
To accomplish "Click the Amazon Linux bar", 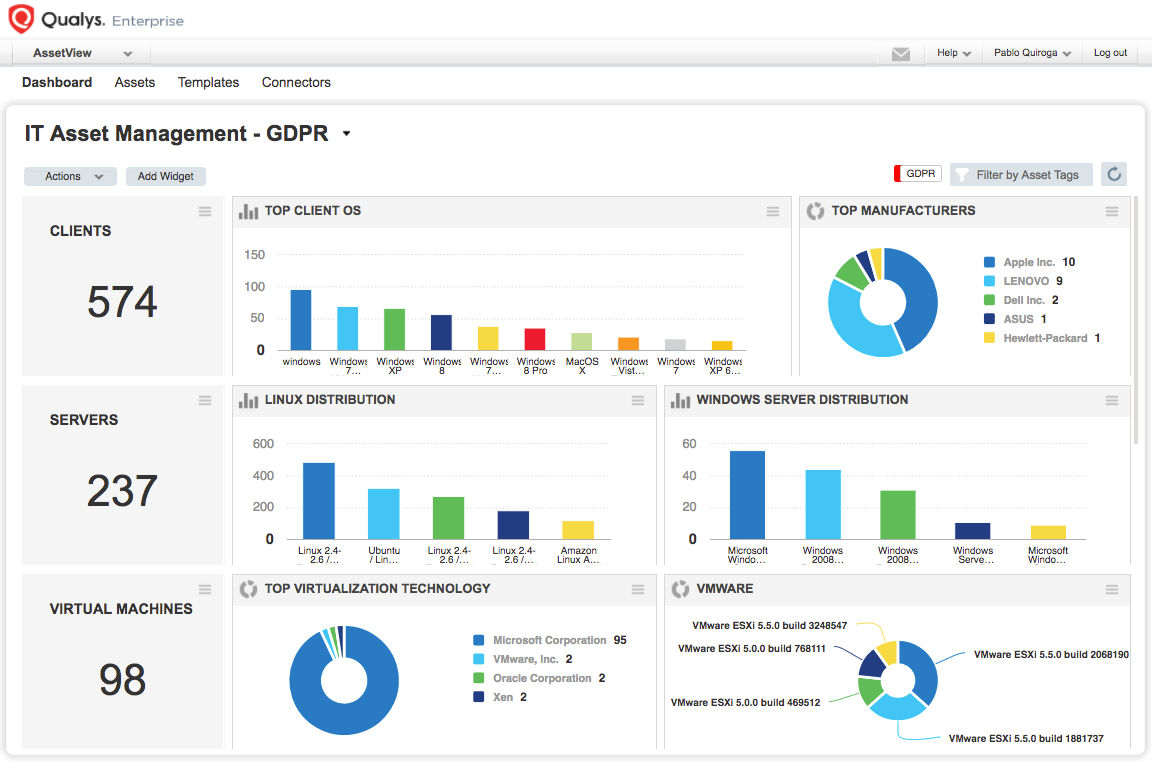I will click(x=578, y=530).
